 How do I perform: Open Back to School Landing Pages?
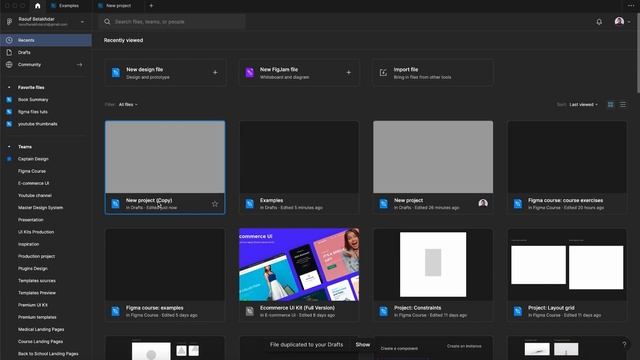pos(48,354)
